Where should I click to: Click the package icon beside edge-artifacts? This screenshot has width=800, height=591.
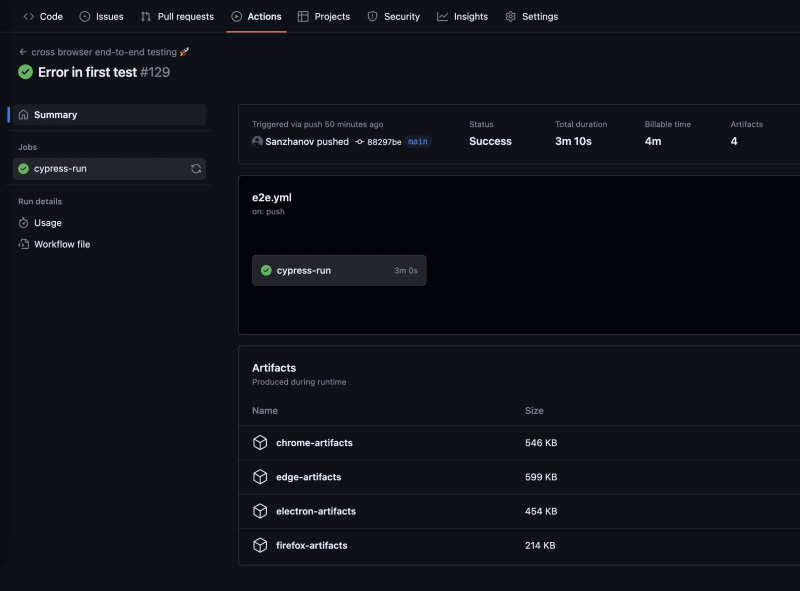[x=260, y=477]
